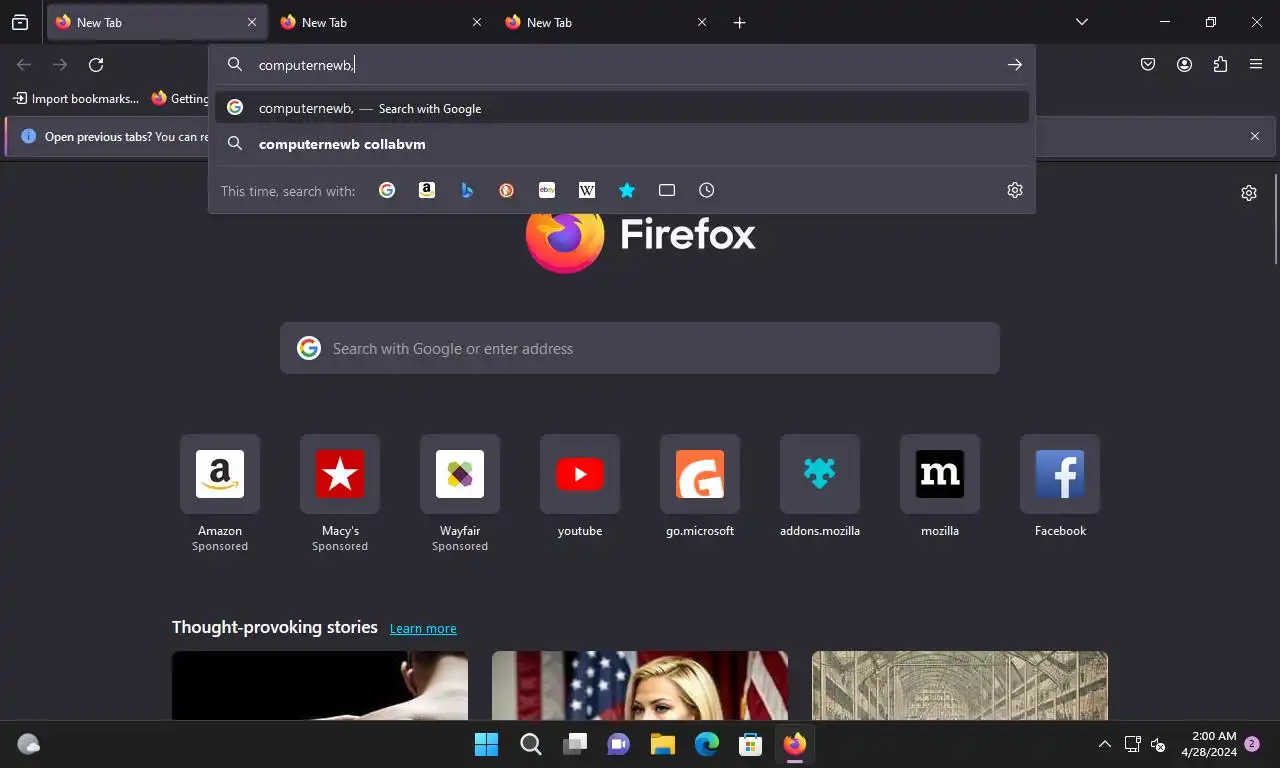The image size is (1280, 768).
Task: Open the Firefox application menu
Action: 1256,64
